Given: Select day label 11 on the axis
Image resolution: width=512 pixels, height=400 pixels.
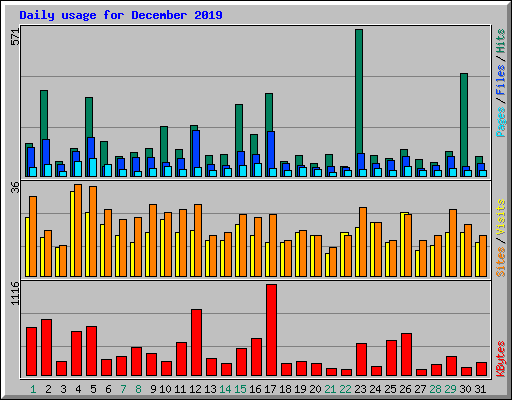Looking at the screenshot, I should pyautogui.click(x=180, y=389).
